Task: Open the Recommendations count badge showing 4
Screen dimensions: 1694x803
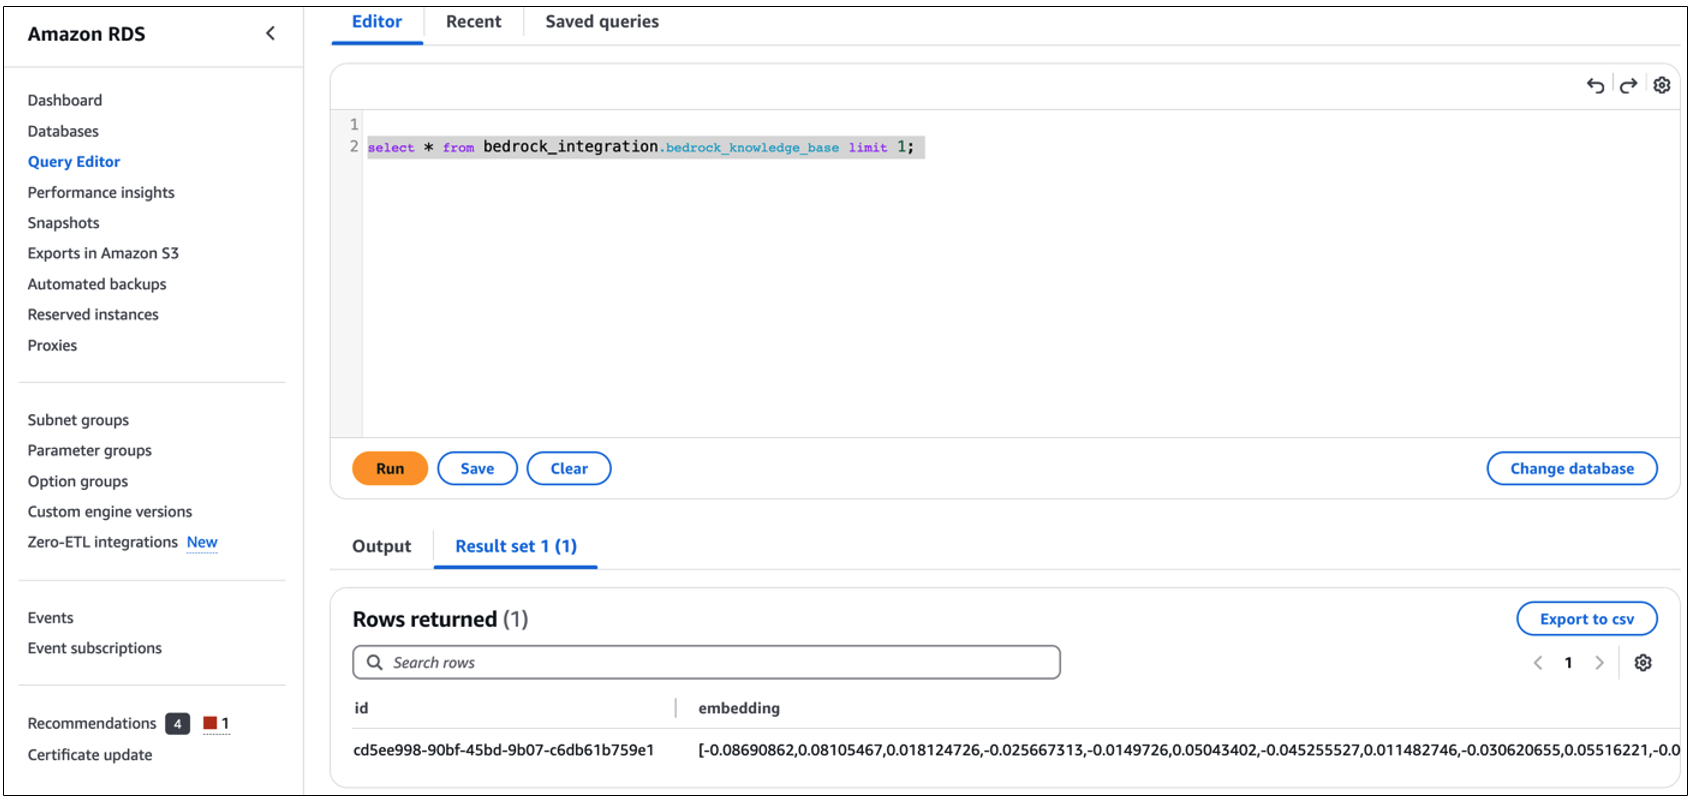Action: tap(177, 723)
